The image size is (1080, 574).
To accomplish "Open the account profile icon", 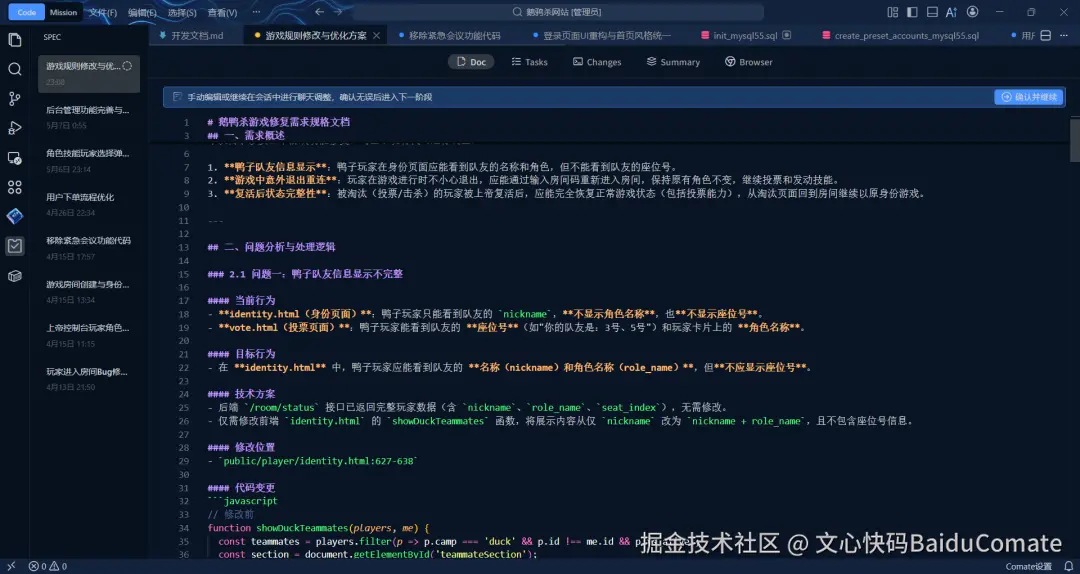I will [x=973, y=12].
